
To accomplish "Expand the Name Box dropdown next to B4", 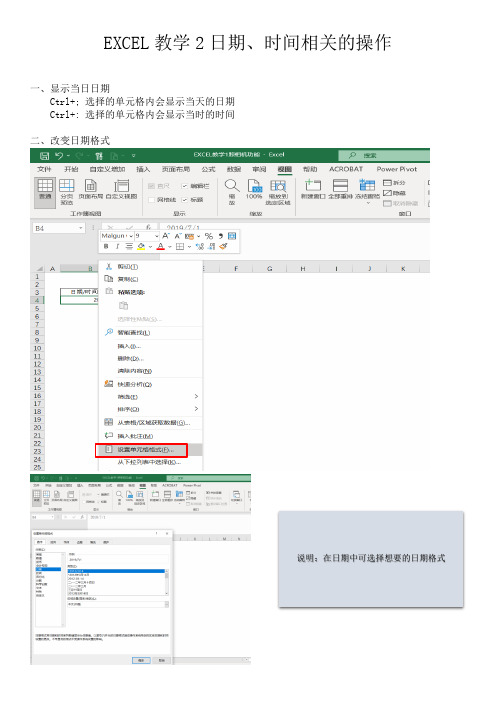I will [81, 228].
